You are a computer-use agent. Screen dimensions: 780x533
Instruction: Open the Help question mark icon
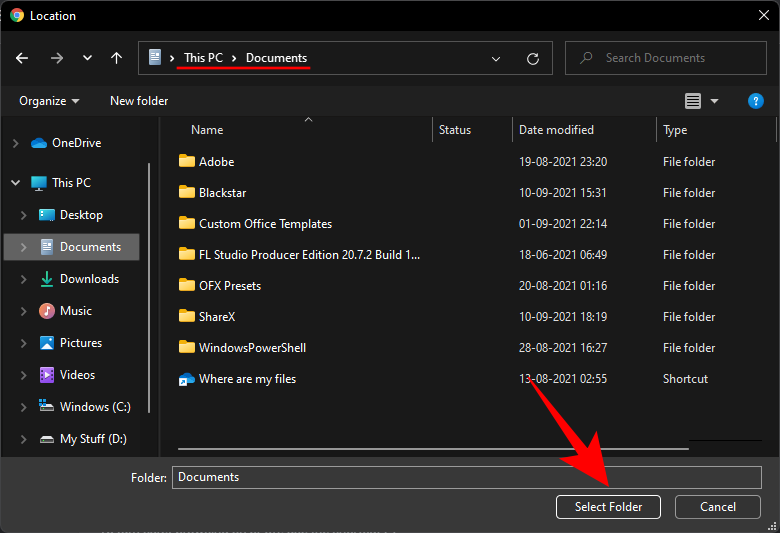(x=756, y=101)
